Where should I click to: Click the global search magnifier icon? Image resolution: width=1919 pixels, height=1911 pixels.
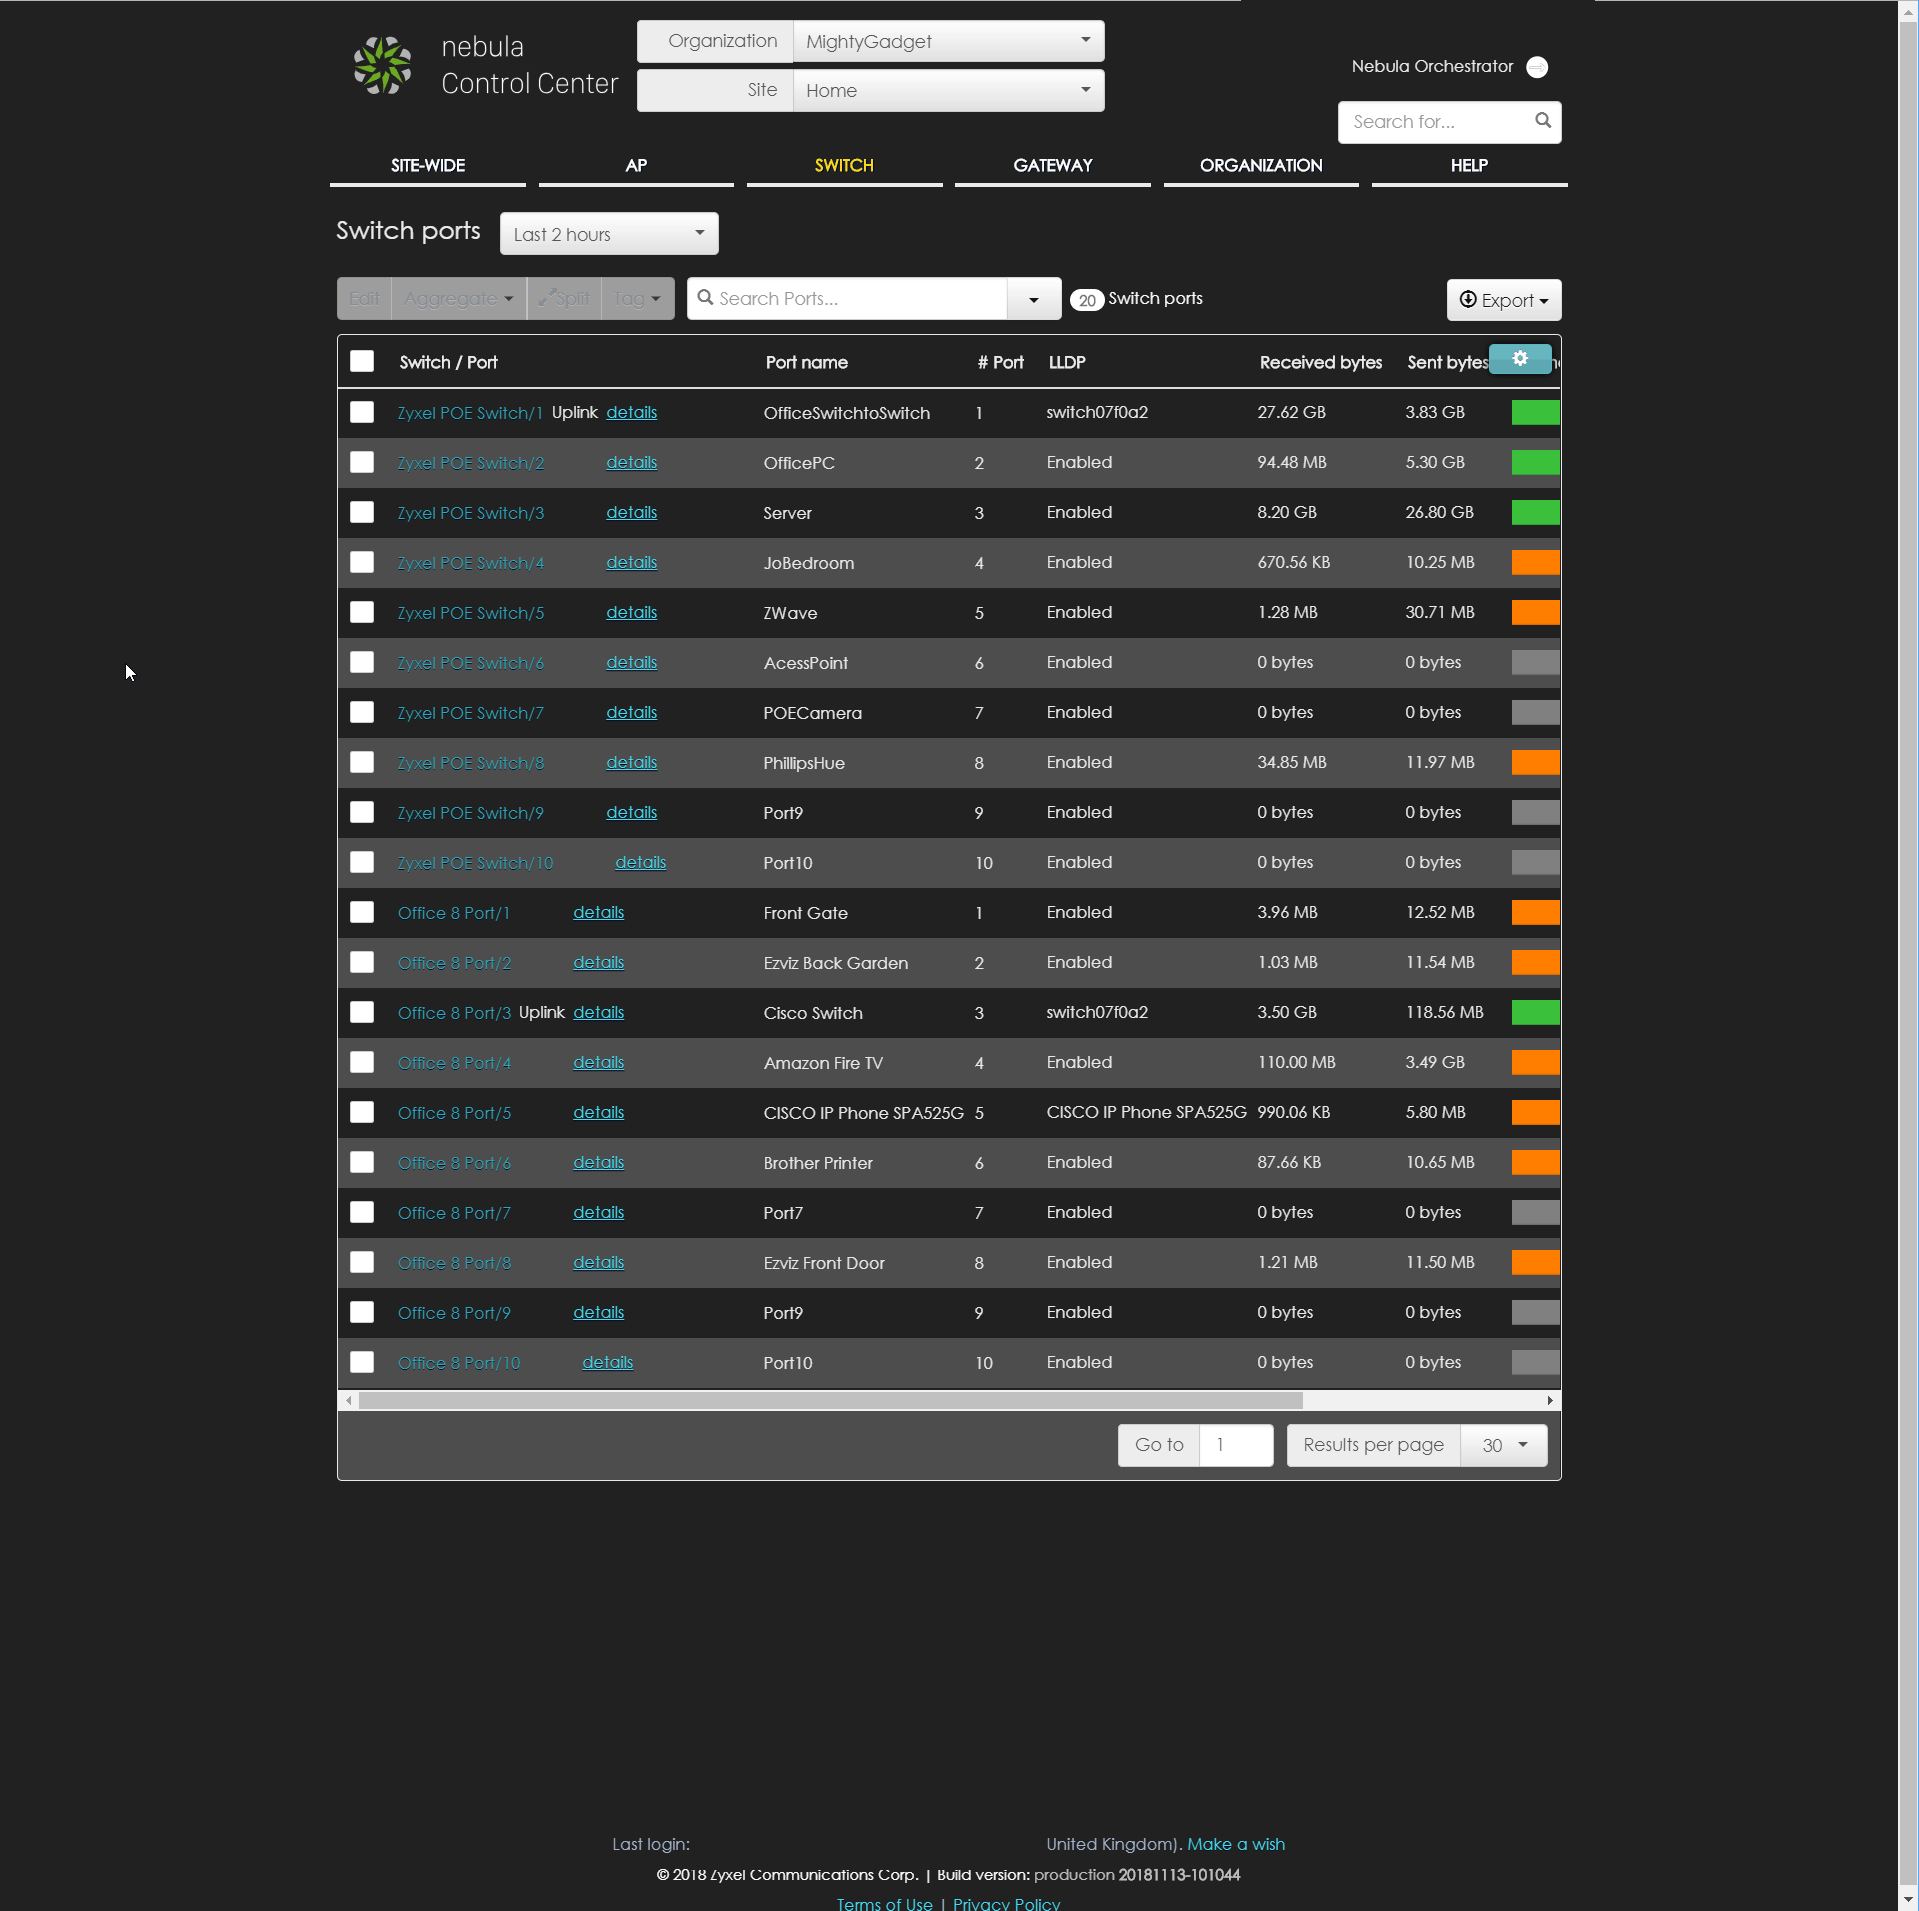[x=1543, y=121]
